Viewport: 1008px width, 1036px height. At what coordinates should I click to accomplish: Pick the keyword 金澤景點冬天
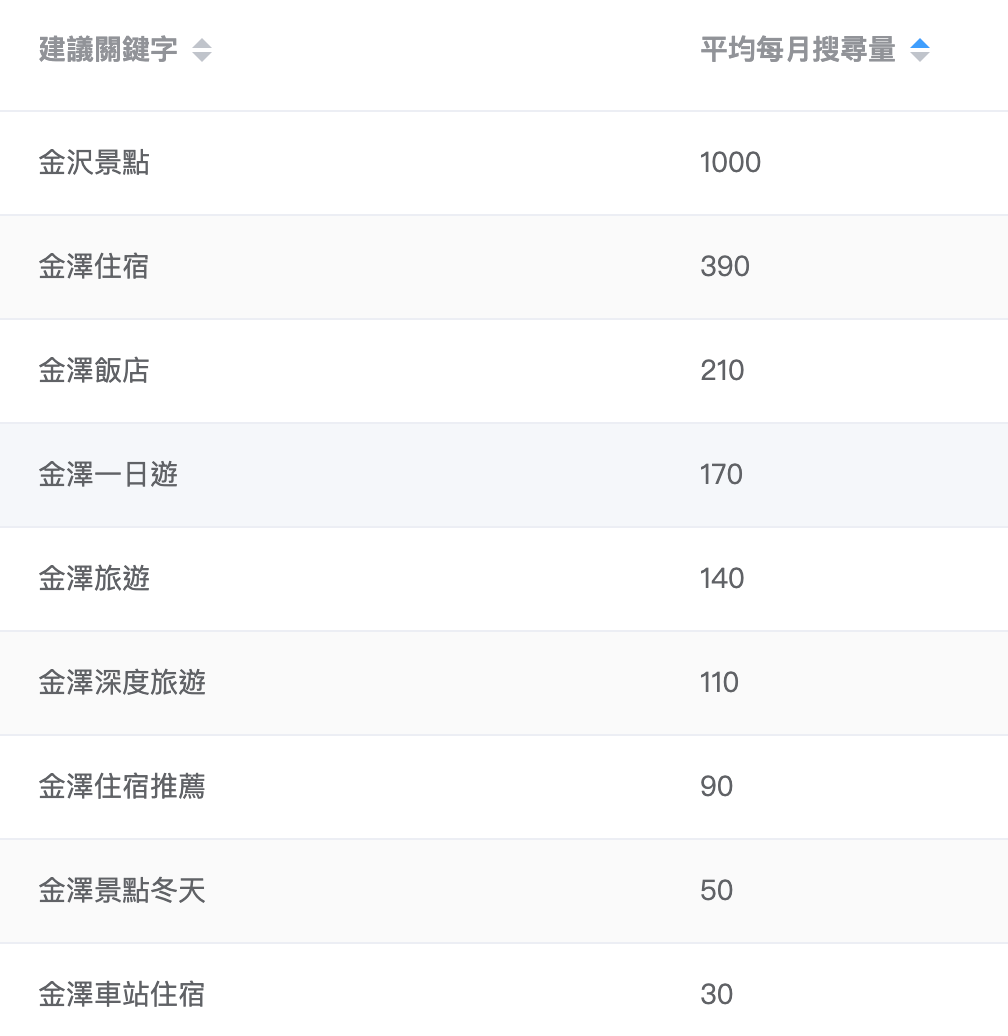coord(122,891)
